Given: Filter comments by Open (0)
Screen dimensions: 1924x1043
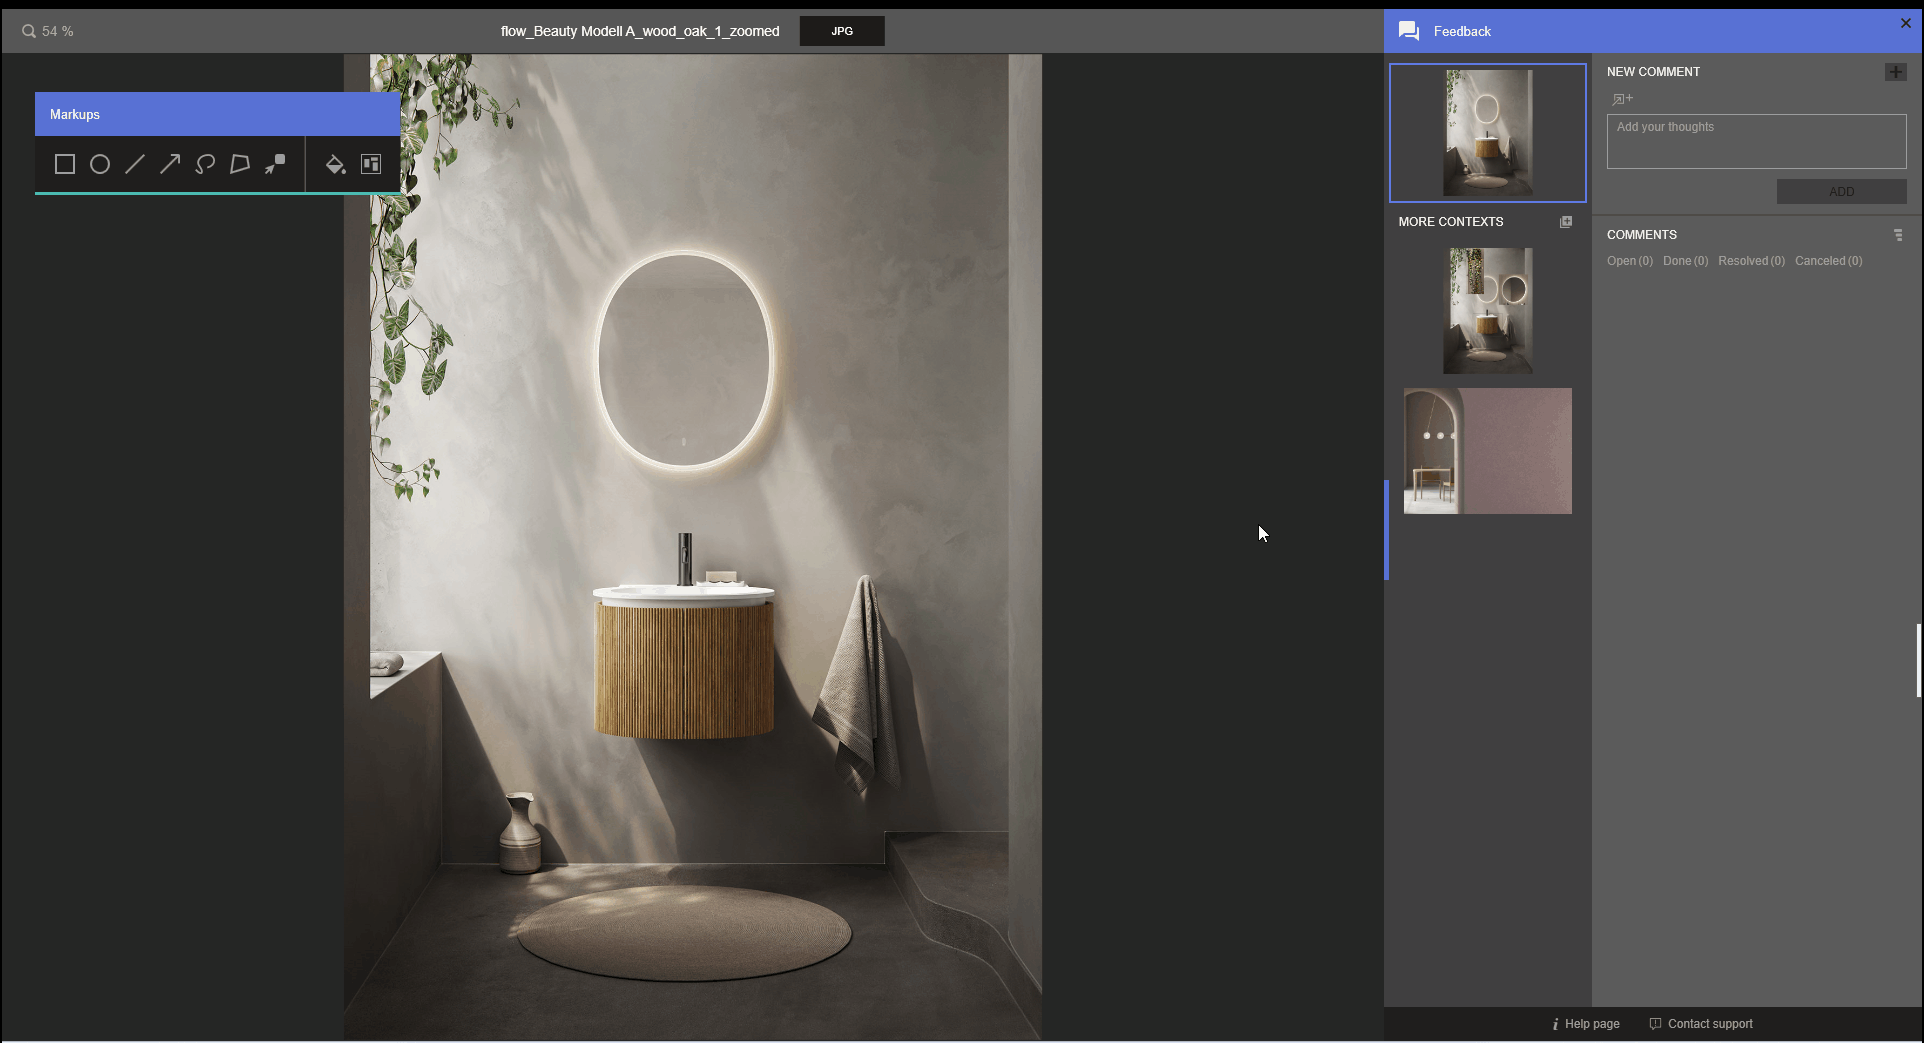Looking at the screenshot, I should (x=1630, y=261).
